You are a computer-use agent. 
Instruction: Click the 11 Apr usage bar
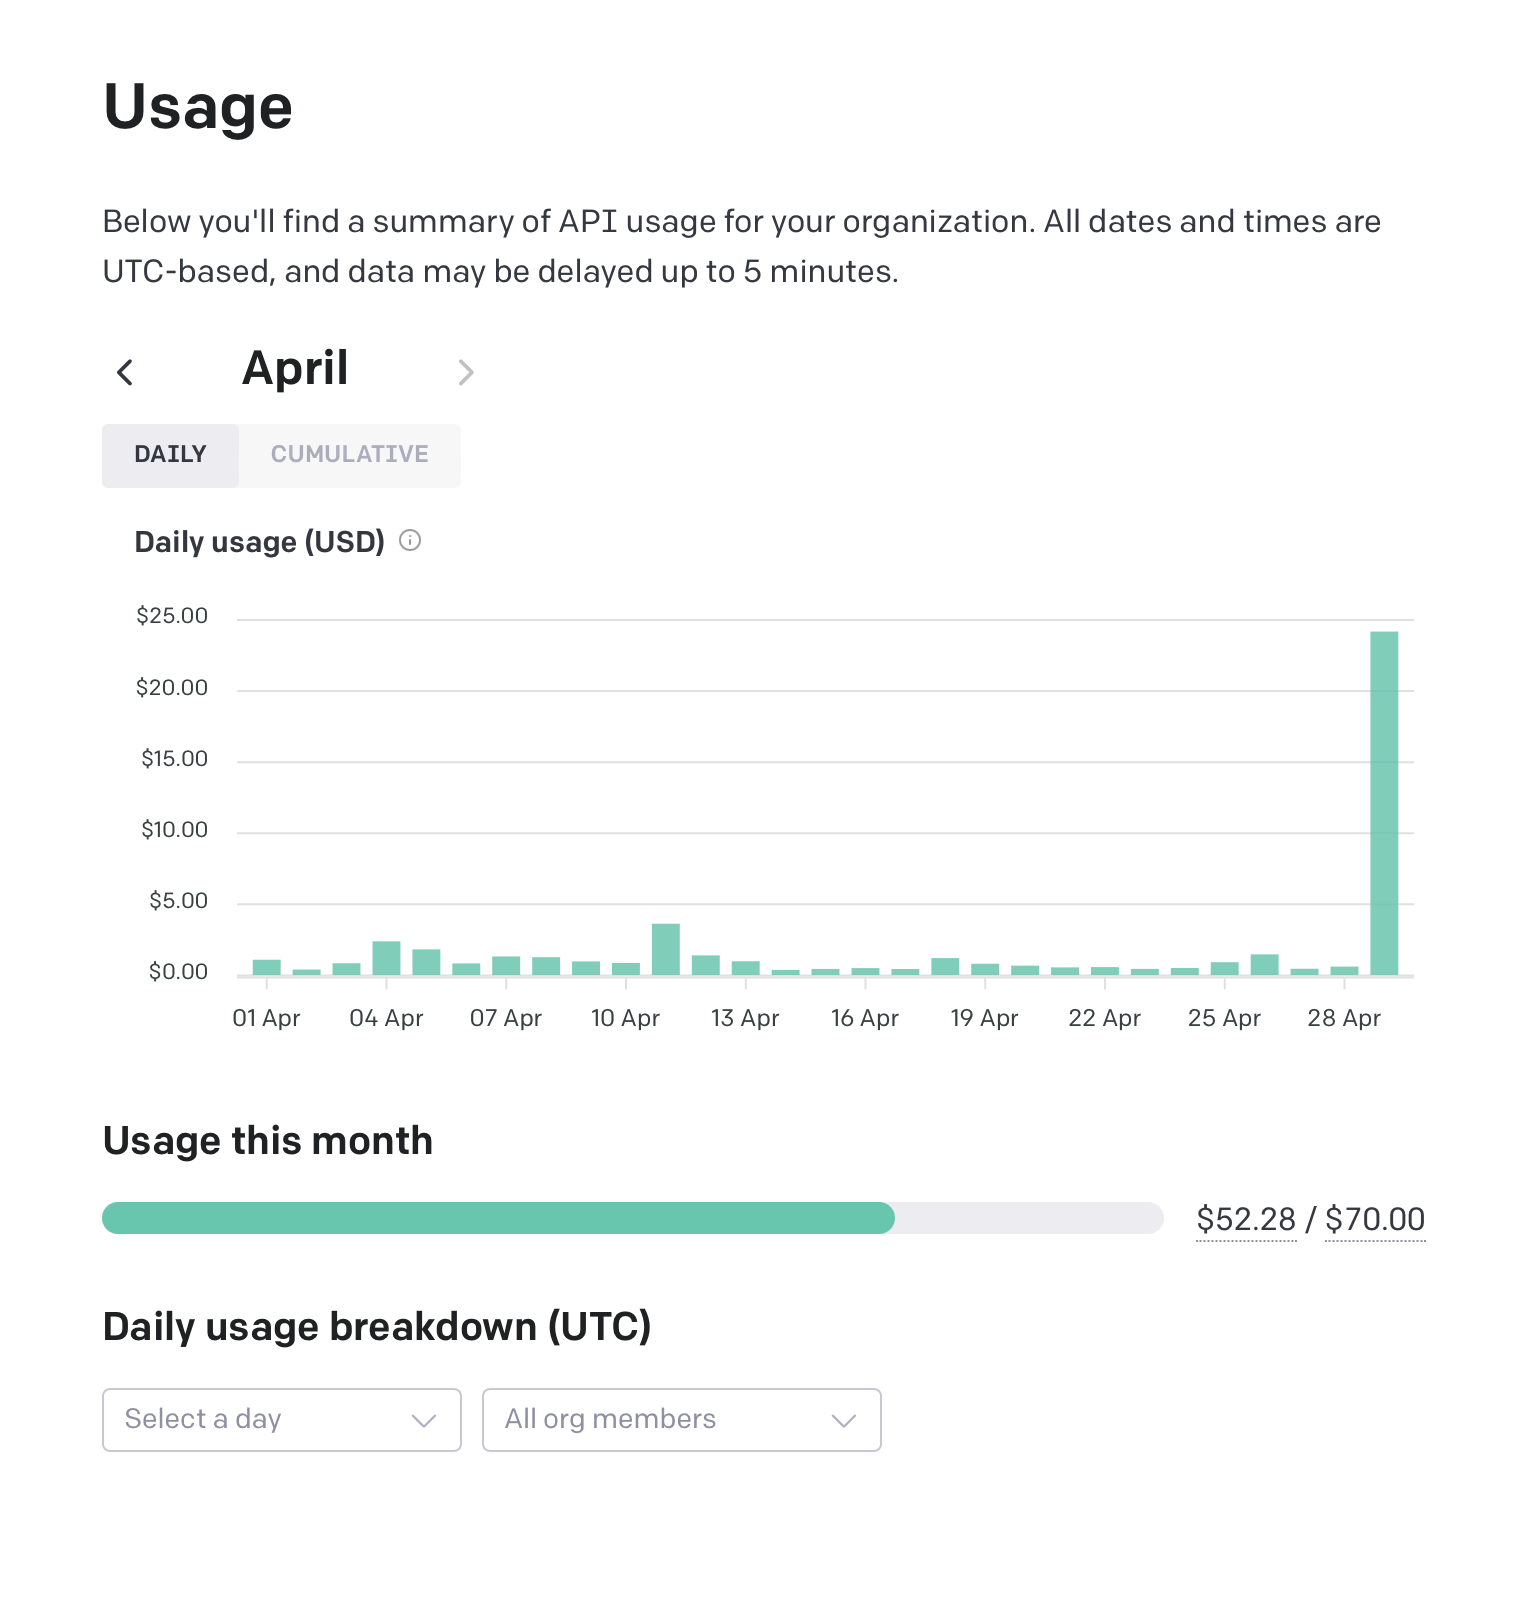click(666, 949)
